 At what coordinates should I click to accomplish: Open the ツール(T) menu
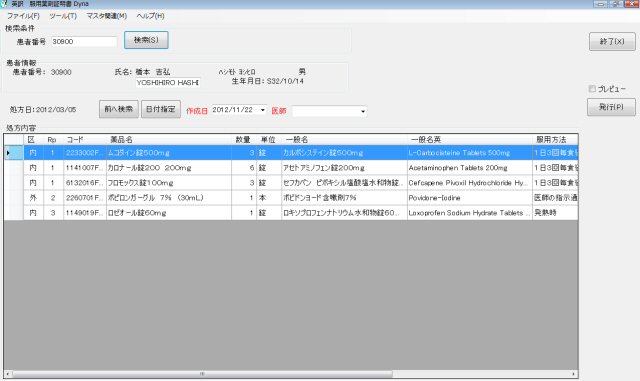pyautogui.click(x=63, y=16)
